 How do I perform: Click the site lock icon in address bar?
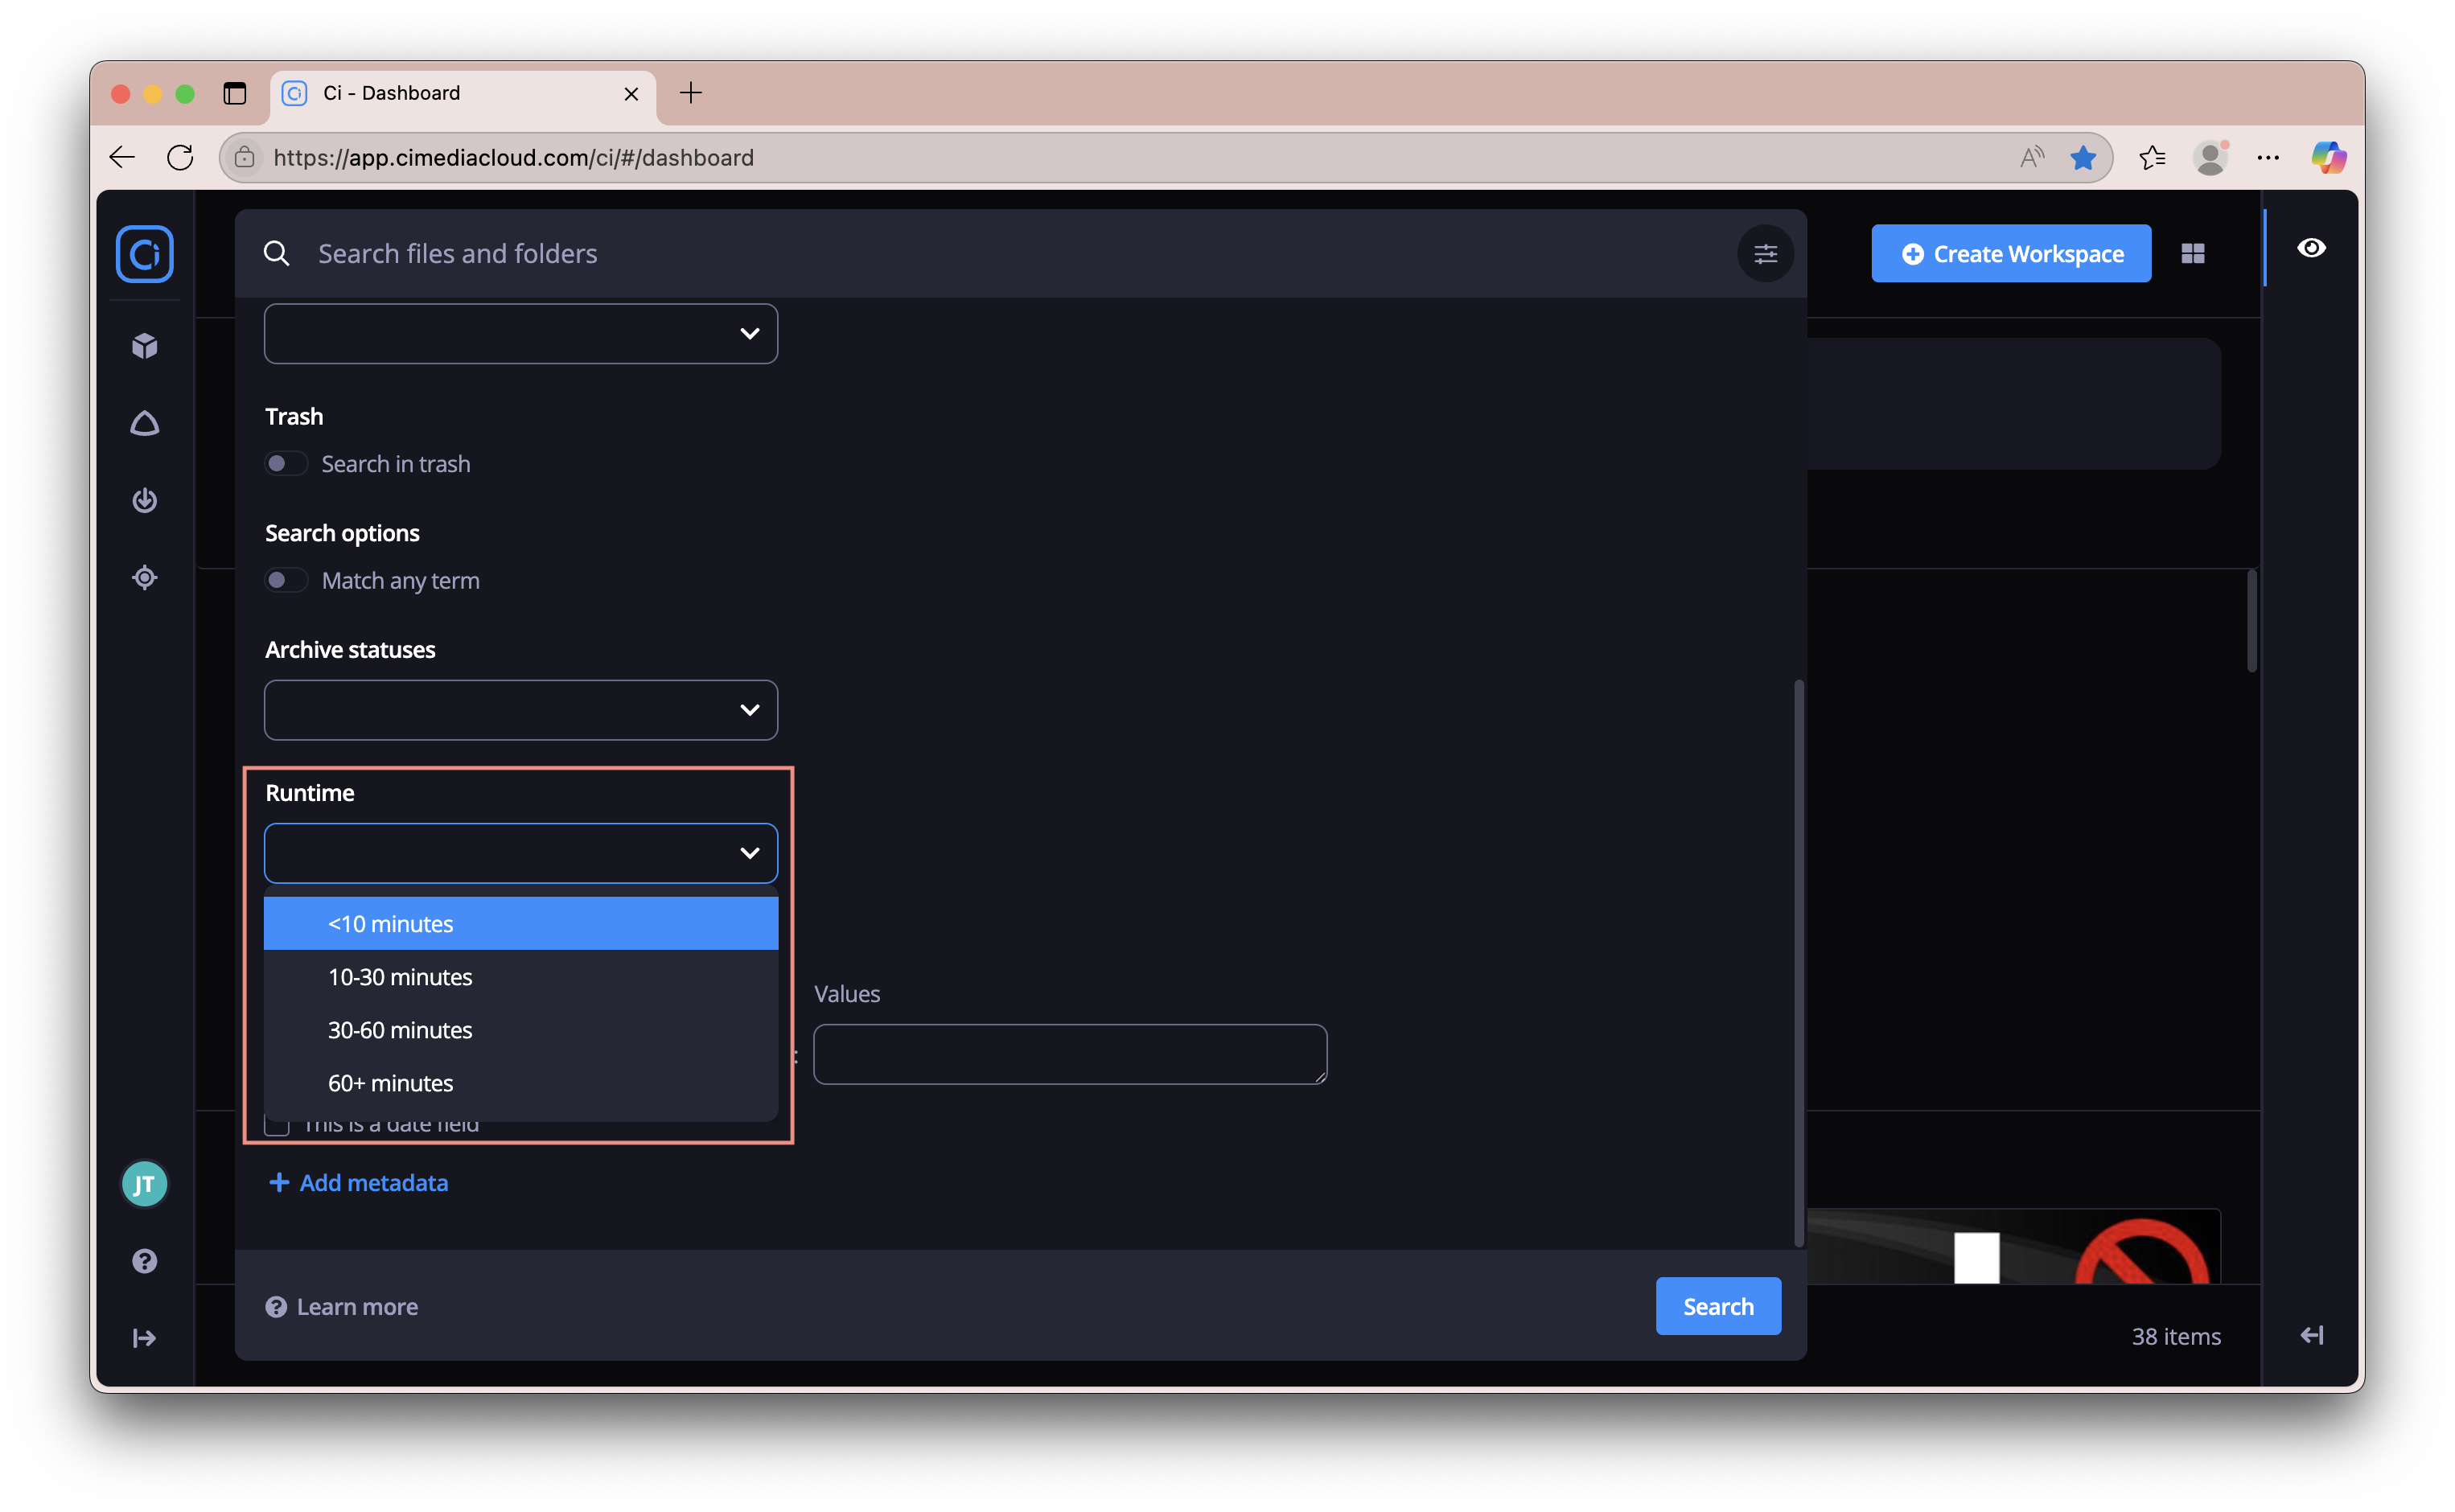click(x=244, y=157)
